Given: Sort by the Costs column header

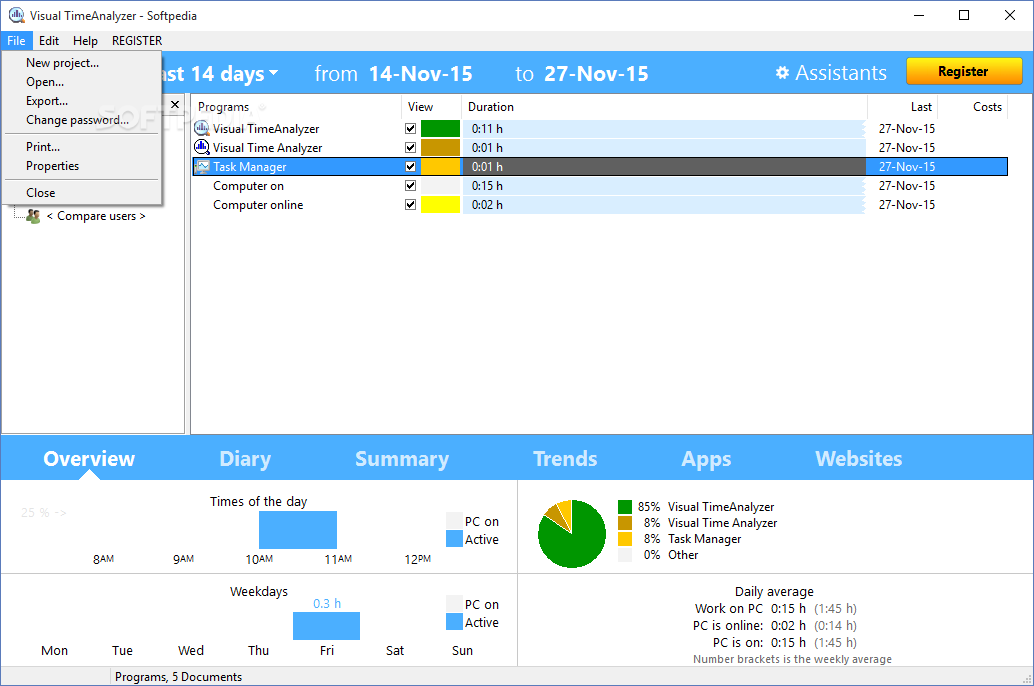Looking at the screenshot, I should pyautogui.click(x=973, y=107).
